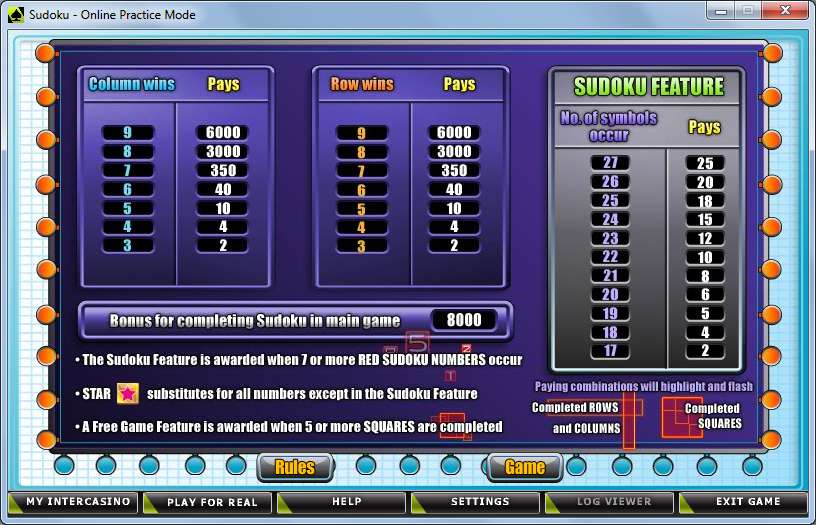Click the 8000 bonus value
Screen dimensions: 816x525
point(464,319)
